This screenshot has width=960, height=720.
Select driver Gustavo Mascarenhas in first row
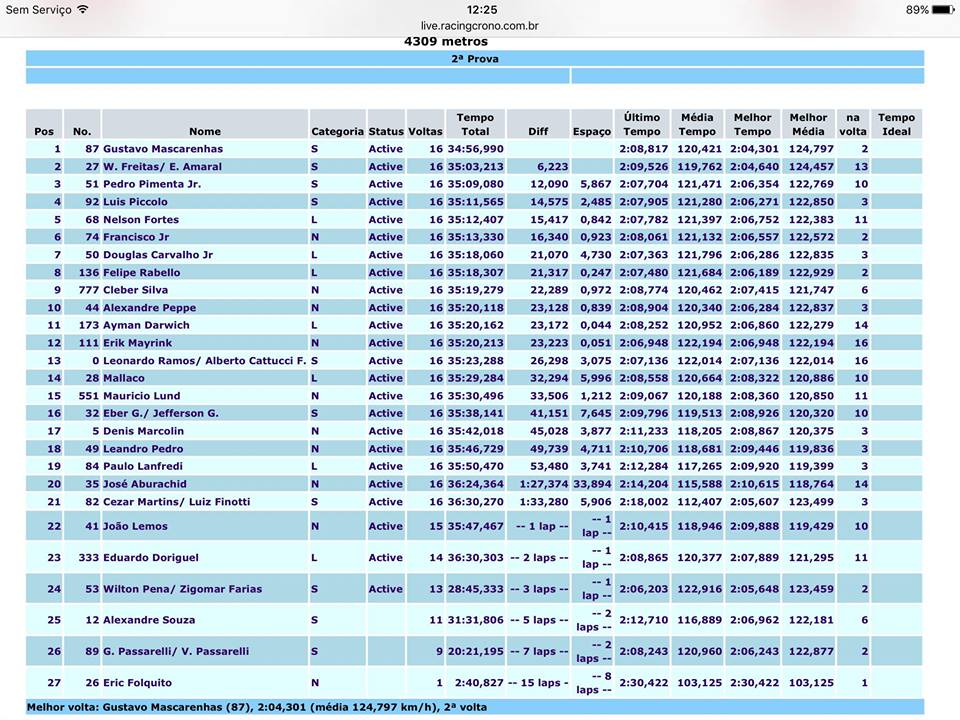click(162, 149)
